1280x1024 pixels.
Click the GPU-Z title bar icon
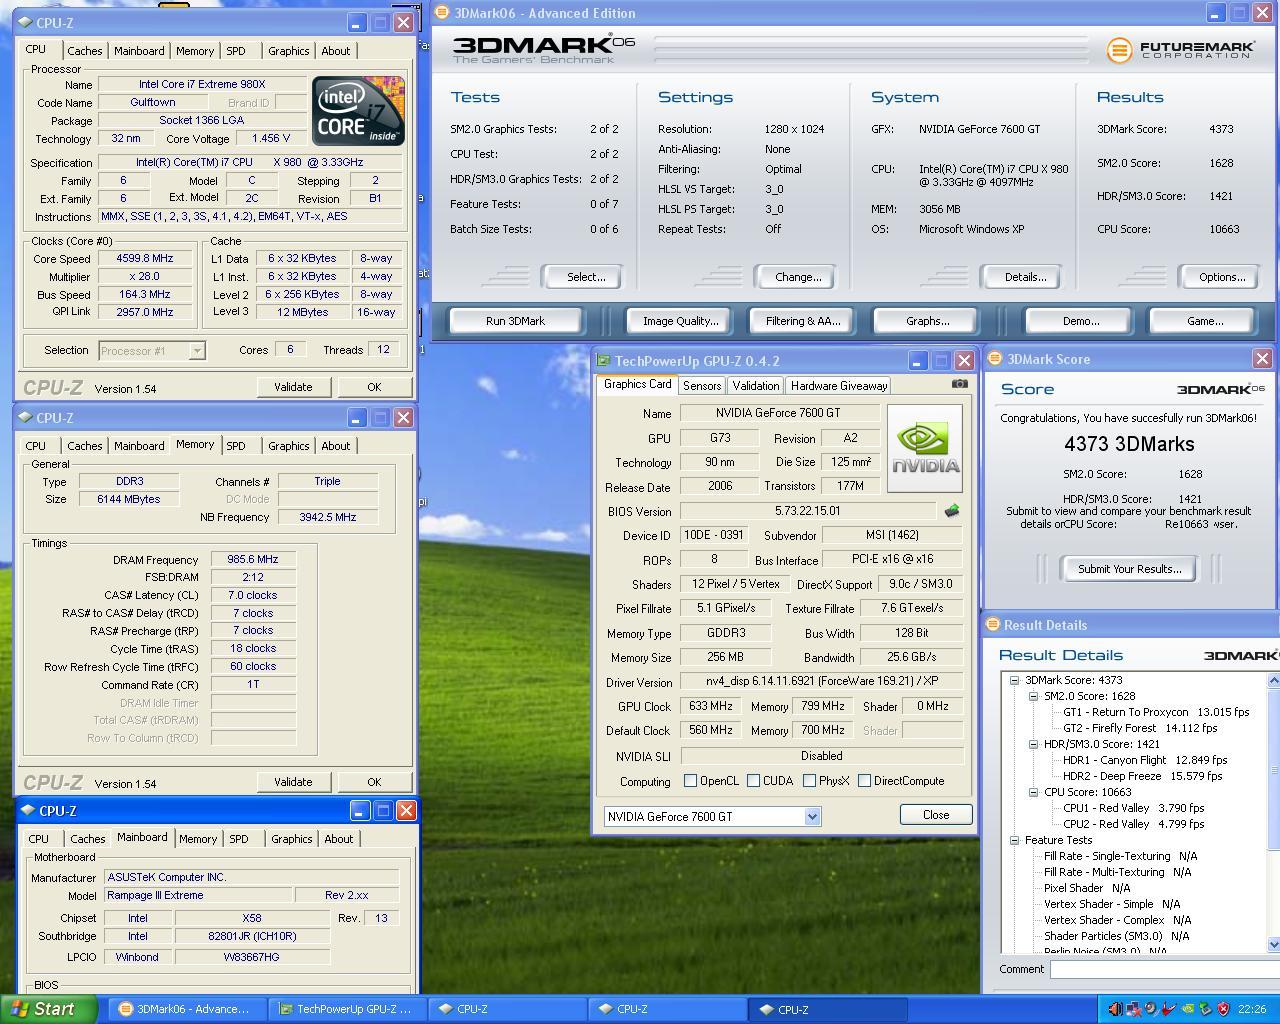[x=603, y=361]
